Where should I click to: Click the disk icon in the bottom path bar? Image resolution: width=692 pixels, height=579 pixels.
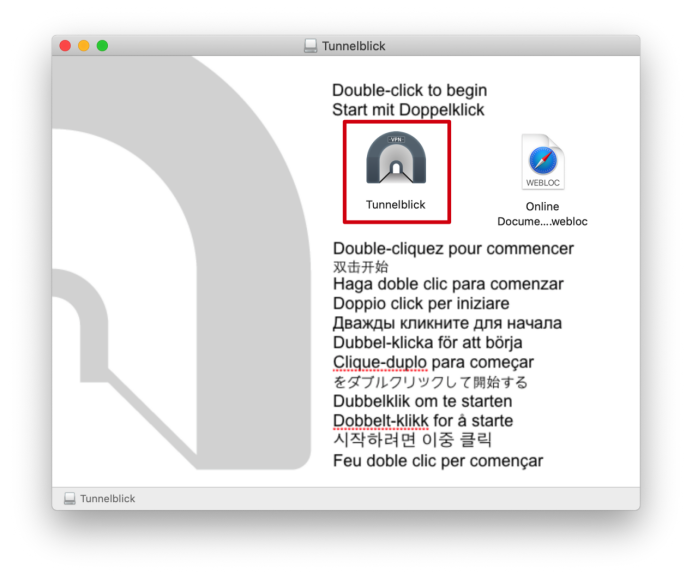tap(69, 498)
